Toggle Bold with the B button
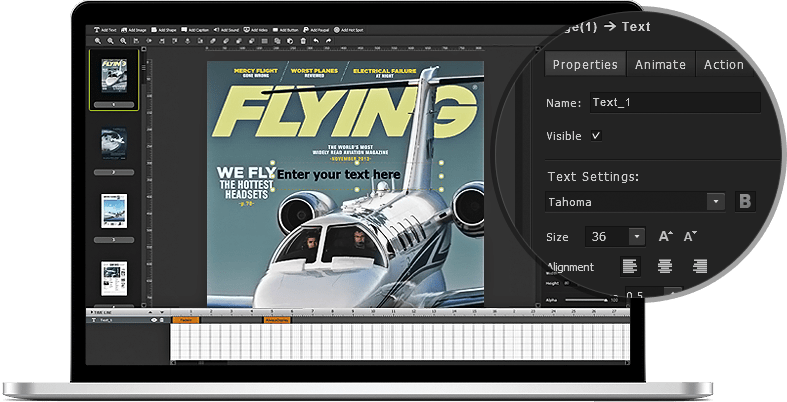 (745, 202)
